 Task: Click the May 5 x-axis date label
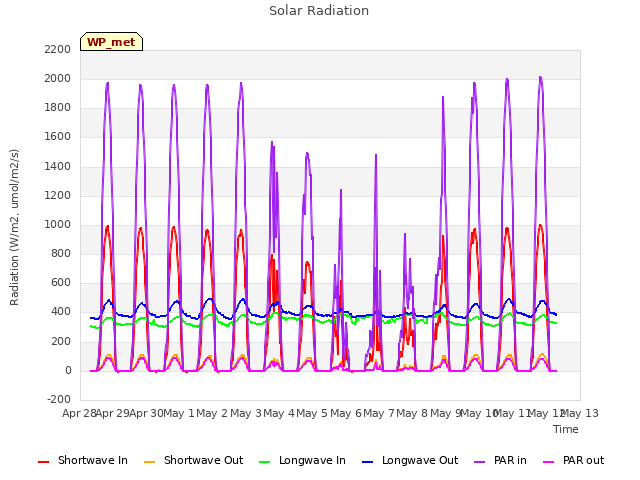coord(312,413)
